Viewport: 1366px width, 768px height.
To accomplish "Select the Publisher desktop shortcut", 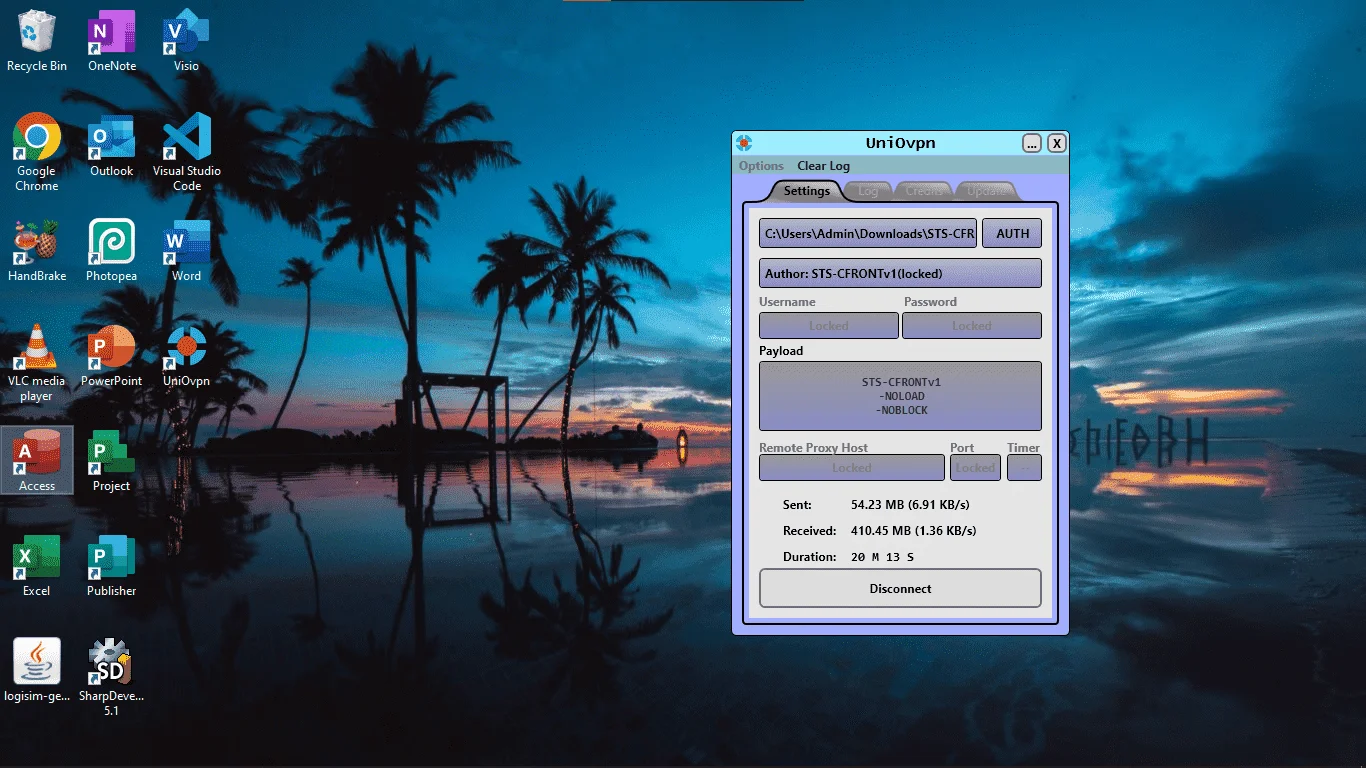I will tap(112, 566).
